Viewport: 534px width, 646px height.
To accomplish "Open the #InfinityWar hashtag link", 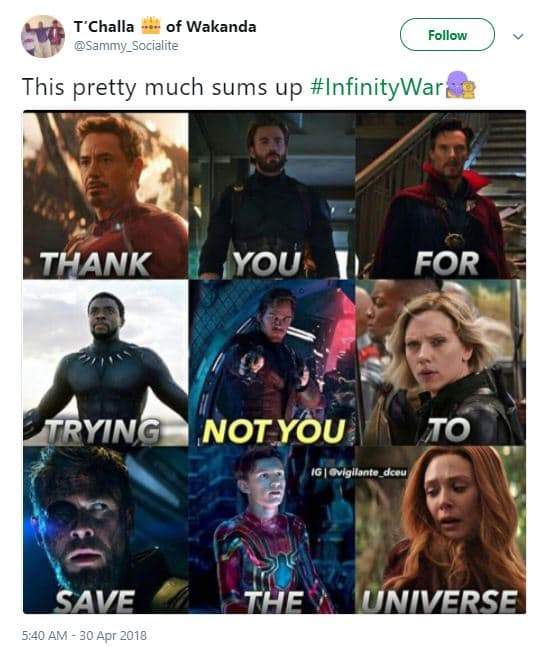I will tap(375, 87).
